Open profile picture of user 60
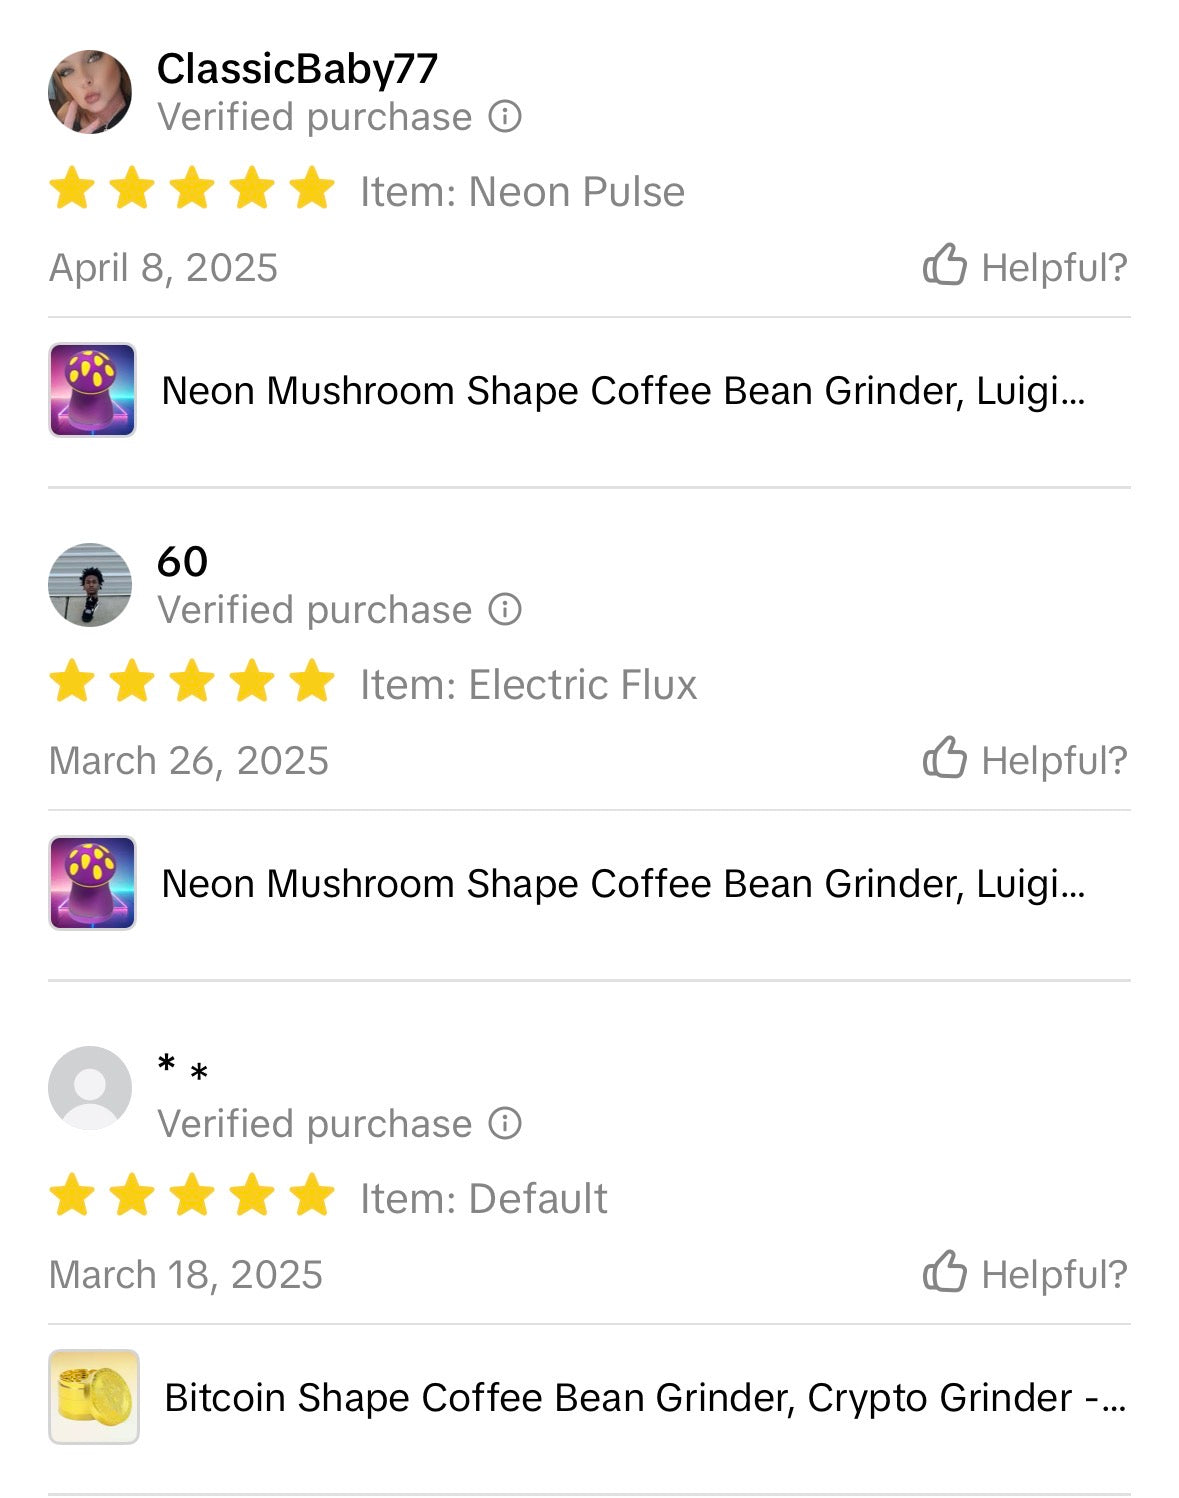Viewport: 1179px width, 1498px height. 90,585
